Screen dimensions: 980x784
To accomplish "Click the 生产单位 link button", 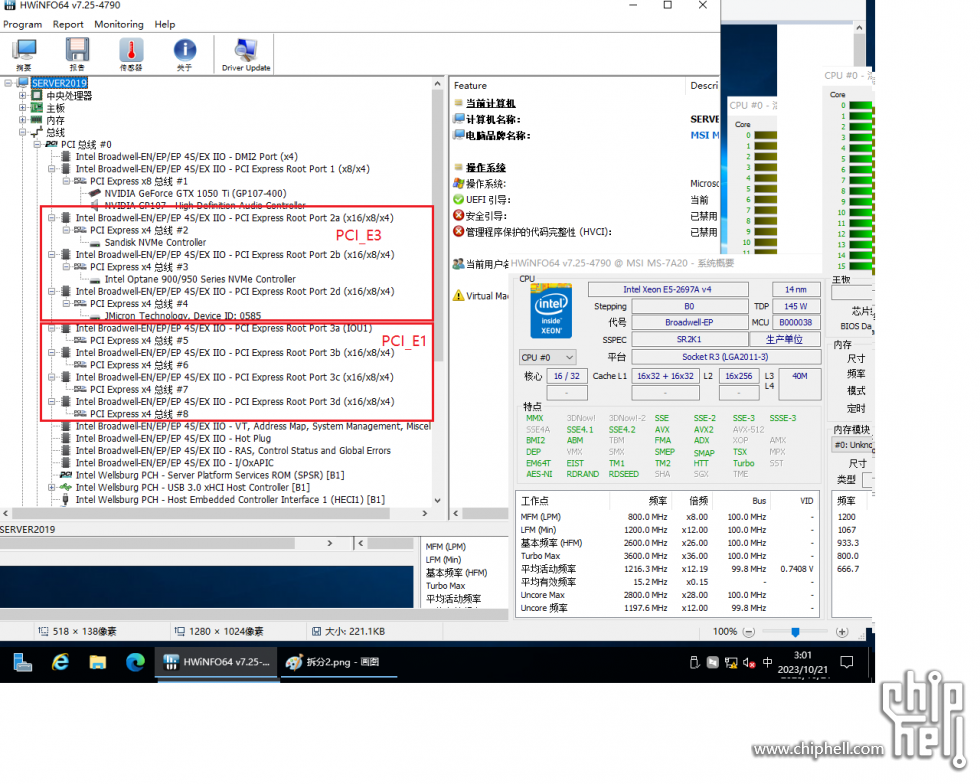I will click(784, 339).
